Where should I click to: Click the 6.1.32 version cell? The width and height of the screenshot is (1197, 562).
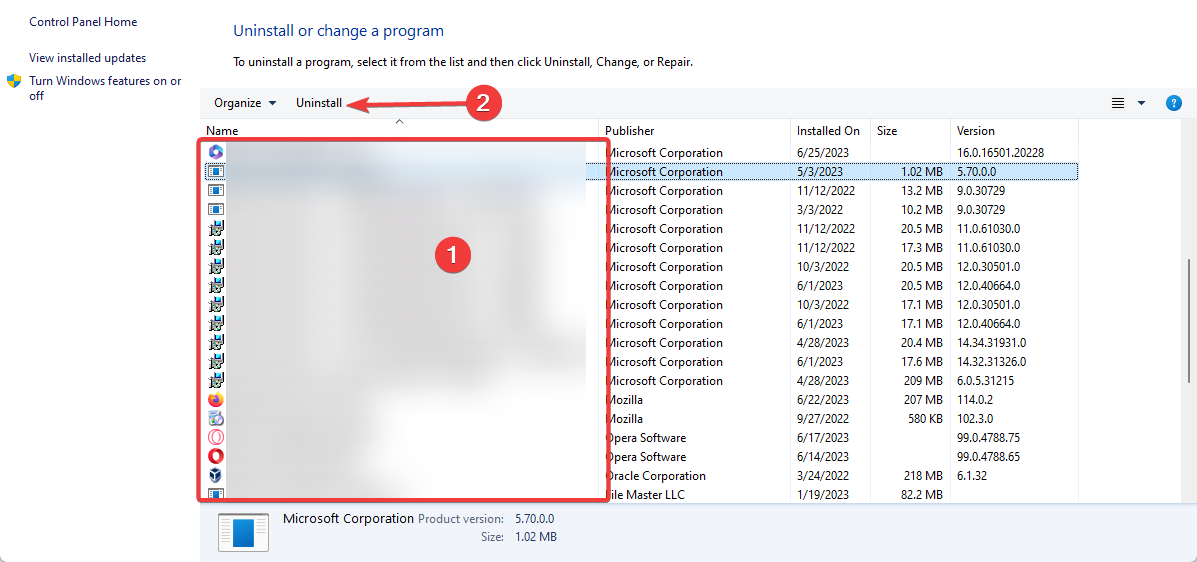click(973, 476)
